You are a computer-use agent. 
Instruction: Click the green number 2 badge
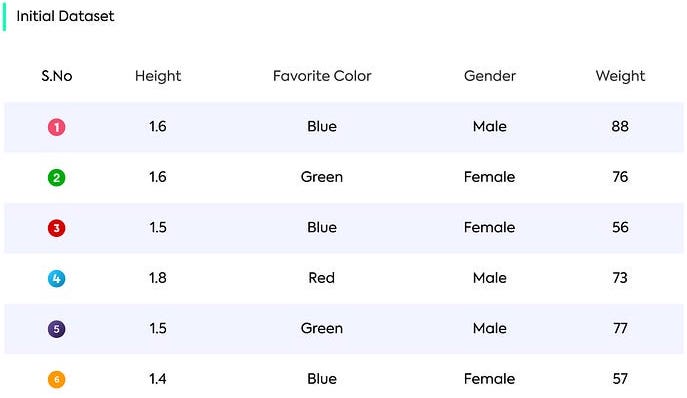pos(57,178)
